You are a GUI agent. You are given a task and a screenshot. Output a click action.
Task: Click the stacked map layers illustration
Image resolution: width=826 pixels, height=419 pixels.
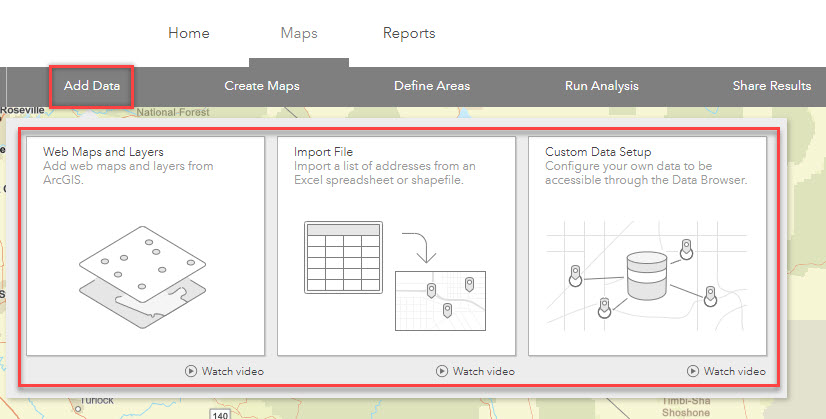point(143,277)
